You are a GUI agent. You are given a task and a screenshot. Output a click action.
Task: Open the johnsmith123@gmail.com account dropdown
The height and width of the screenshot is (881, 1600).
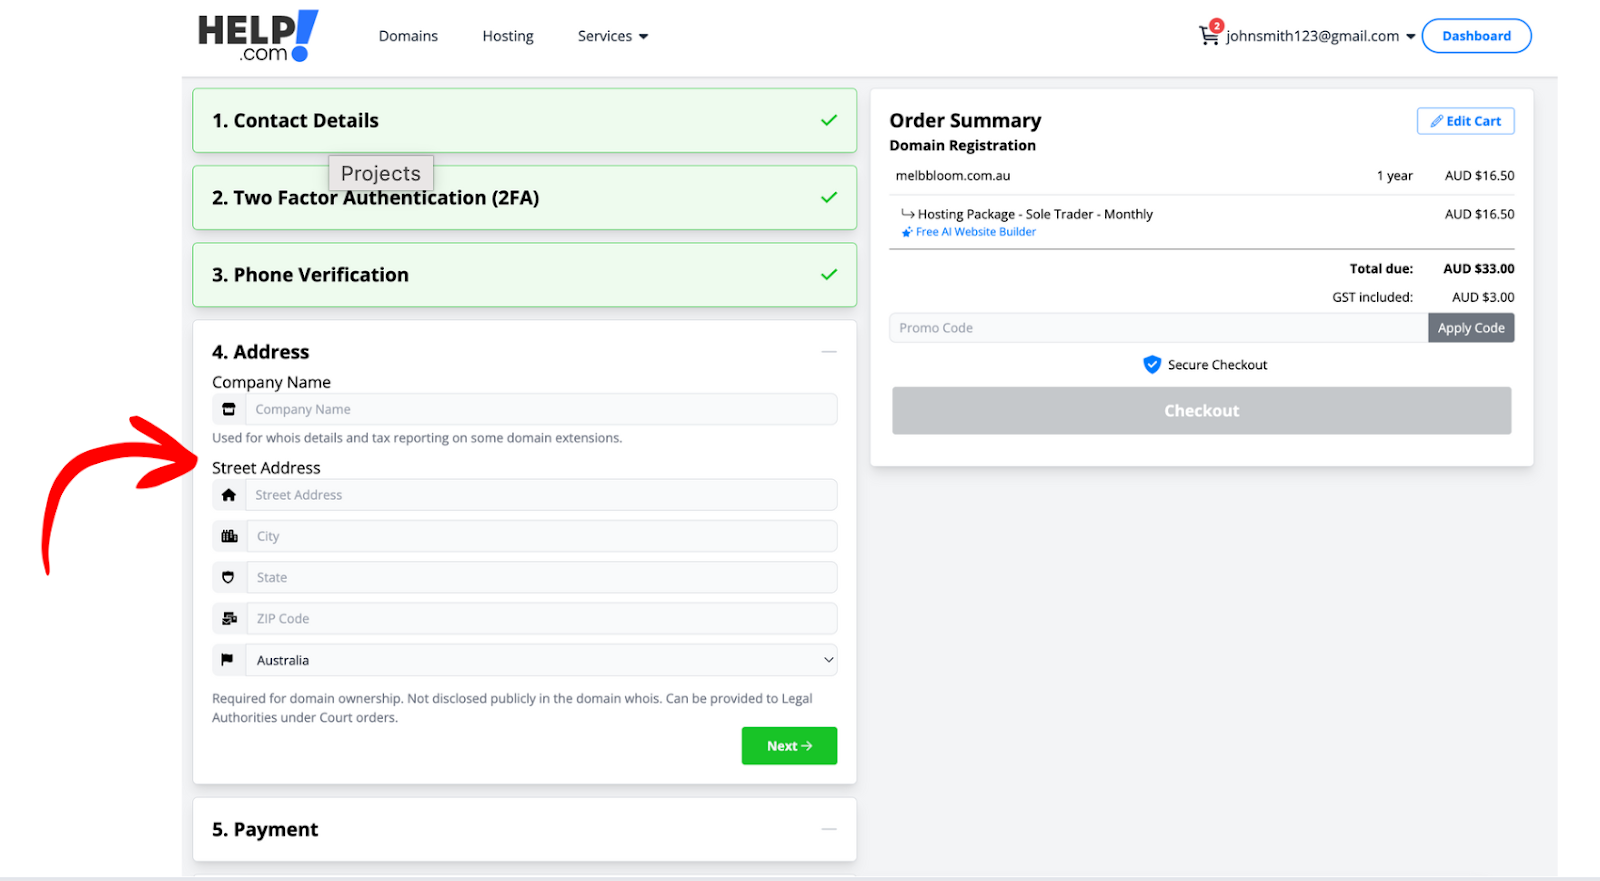tap(1320, 36)
